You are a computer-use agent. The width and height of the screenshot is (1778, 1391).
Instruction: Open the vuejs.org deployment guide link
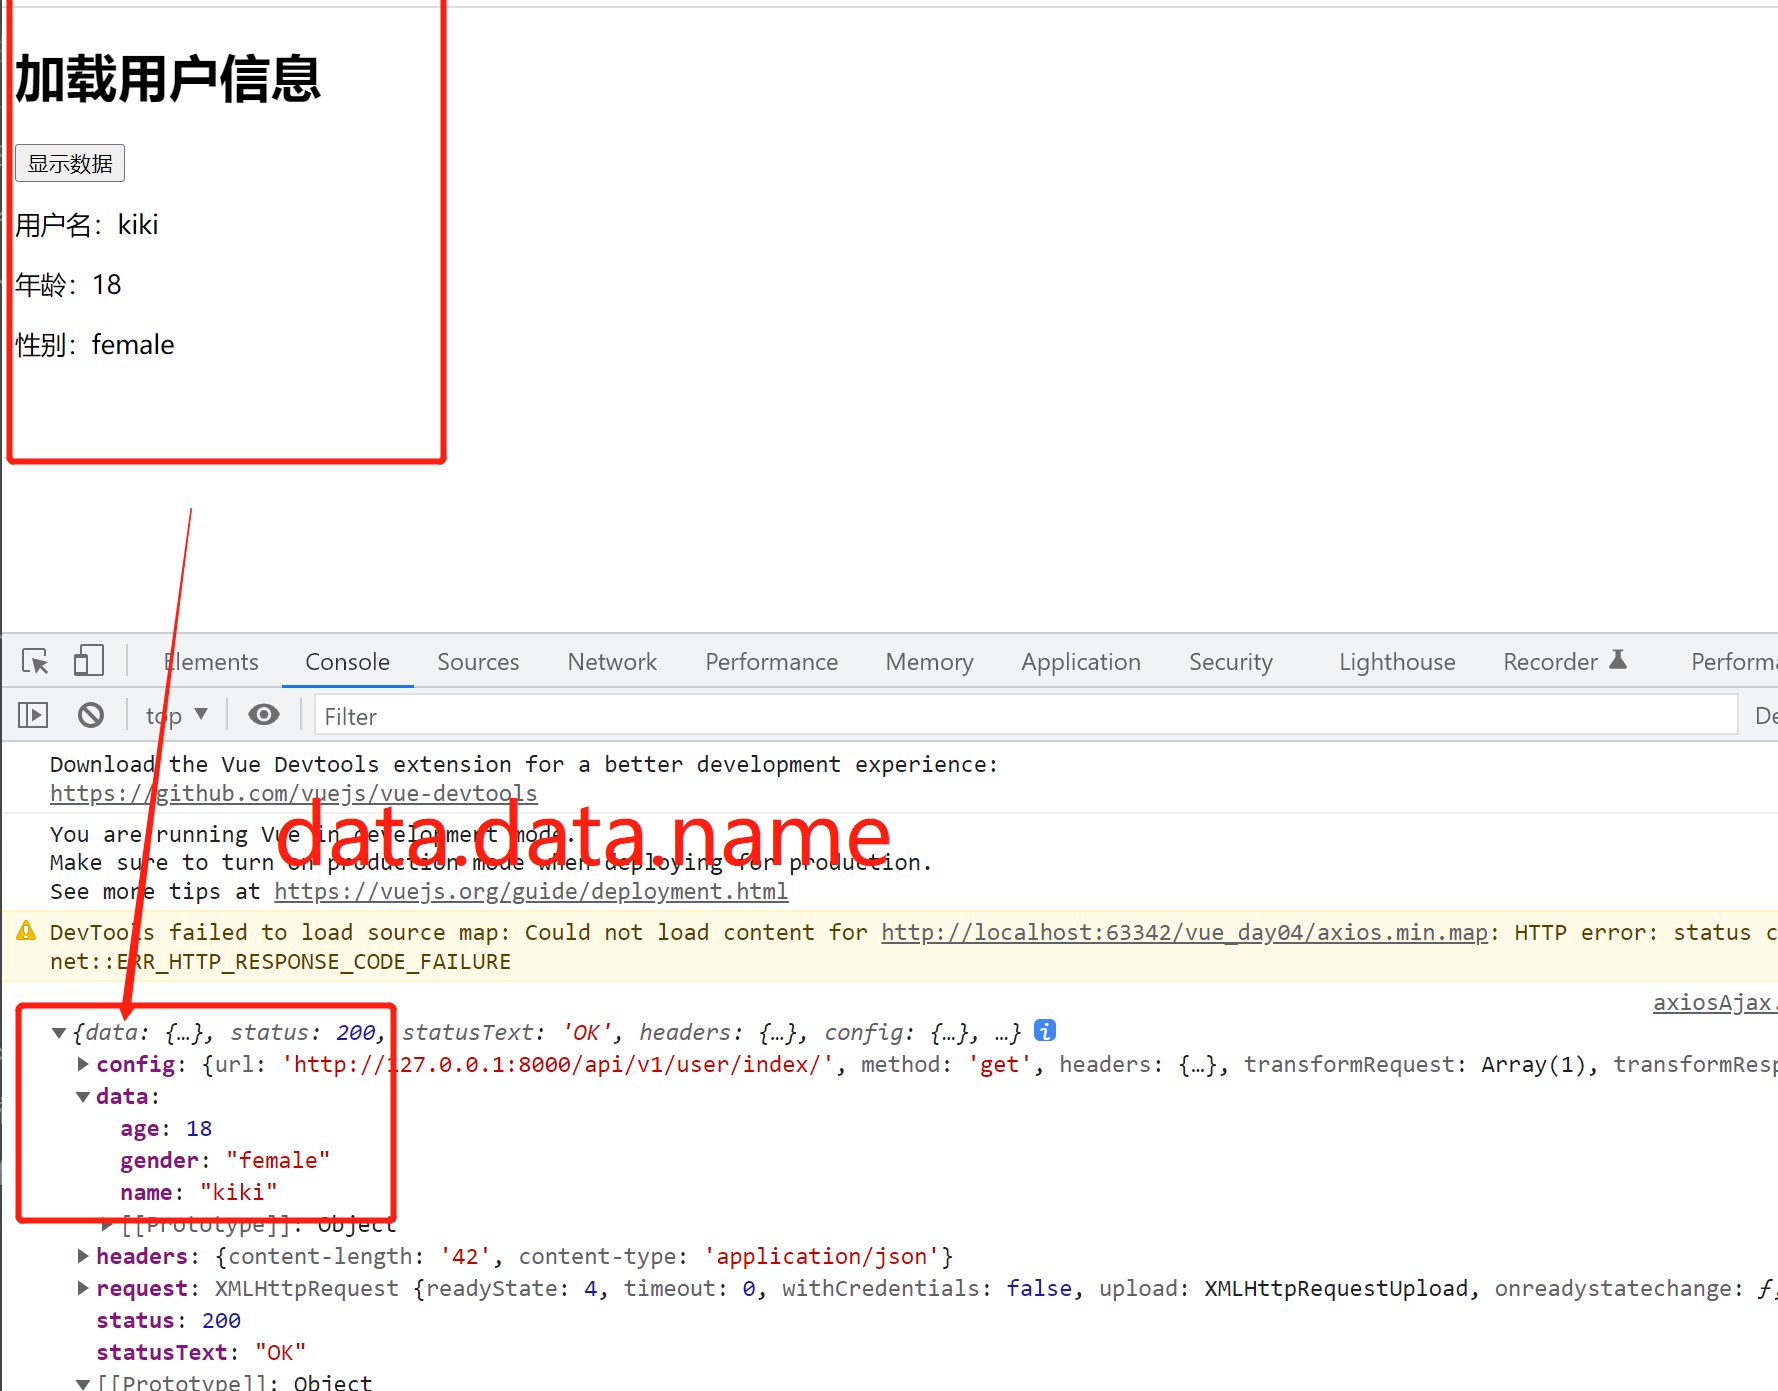pos(531,891)
